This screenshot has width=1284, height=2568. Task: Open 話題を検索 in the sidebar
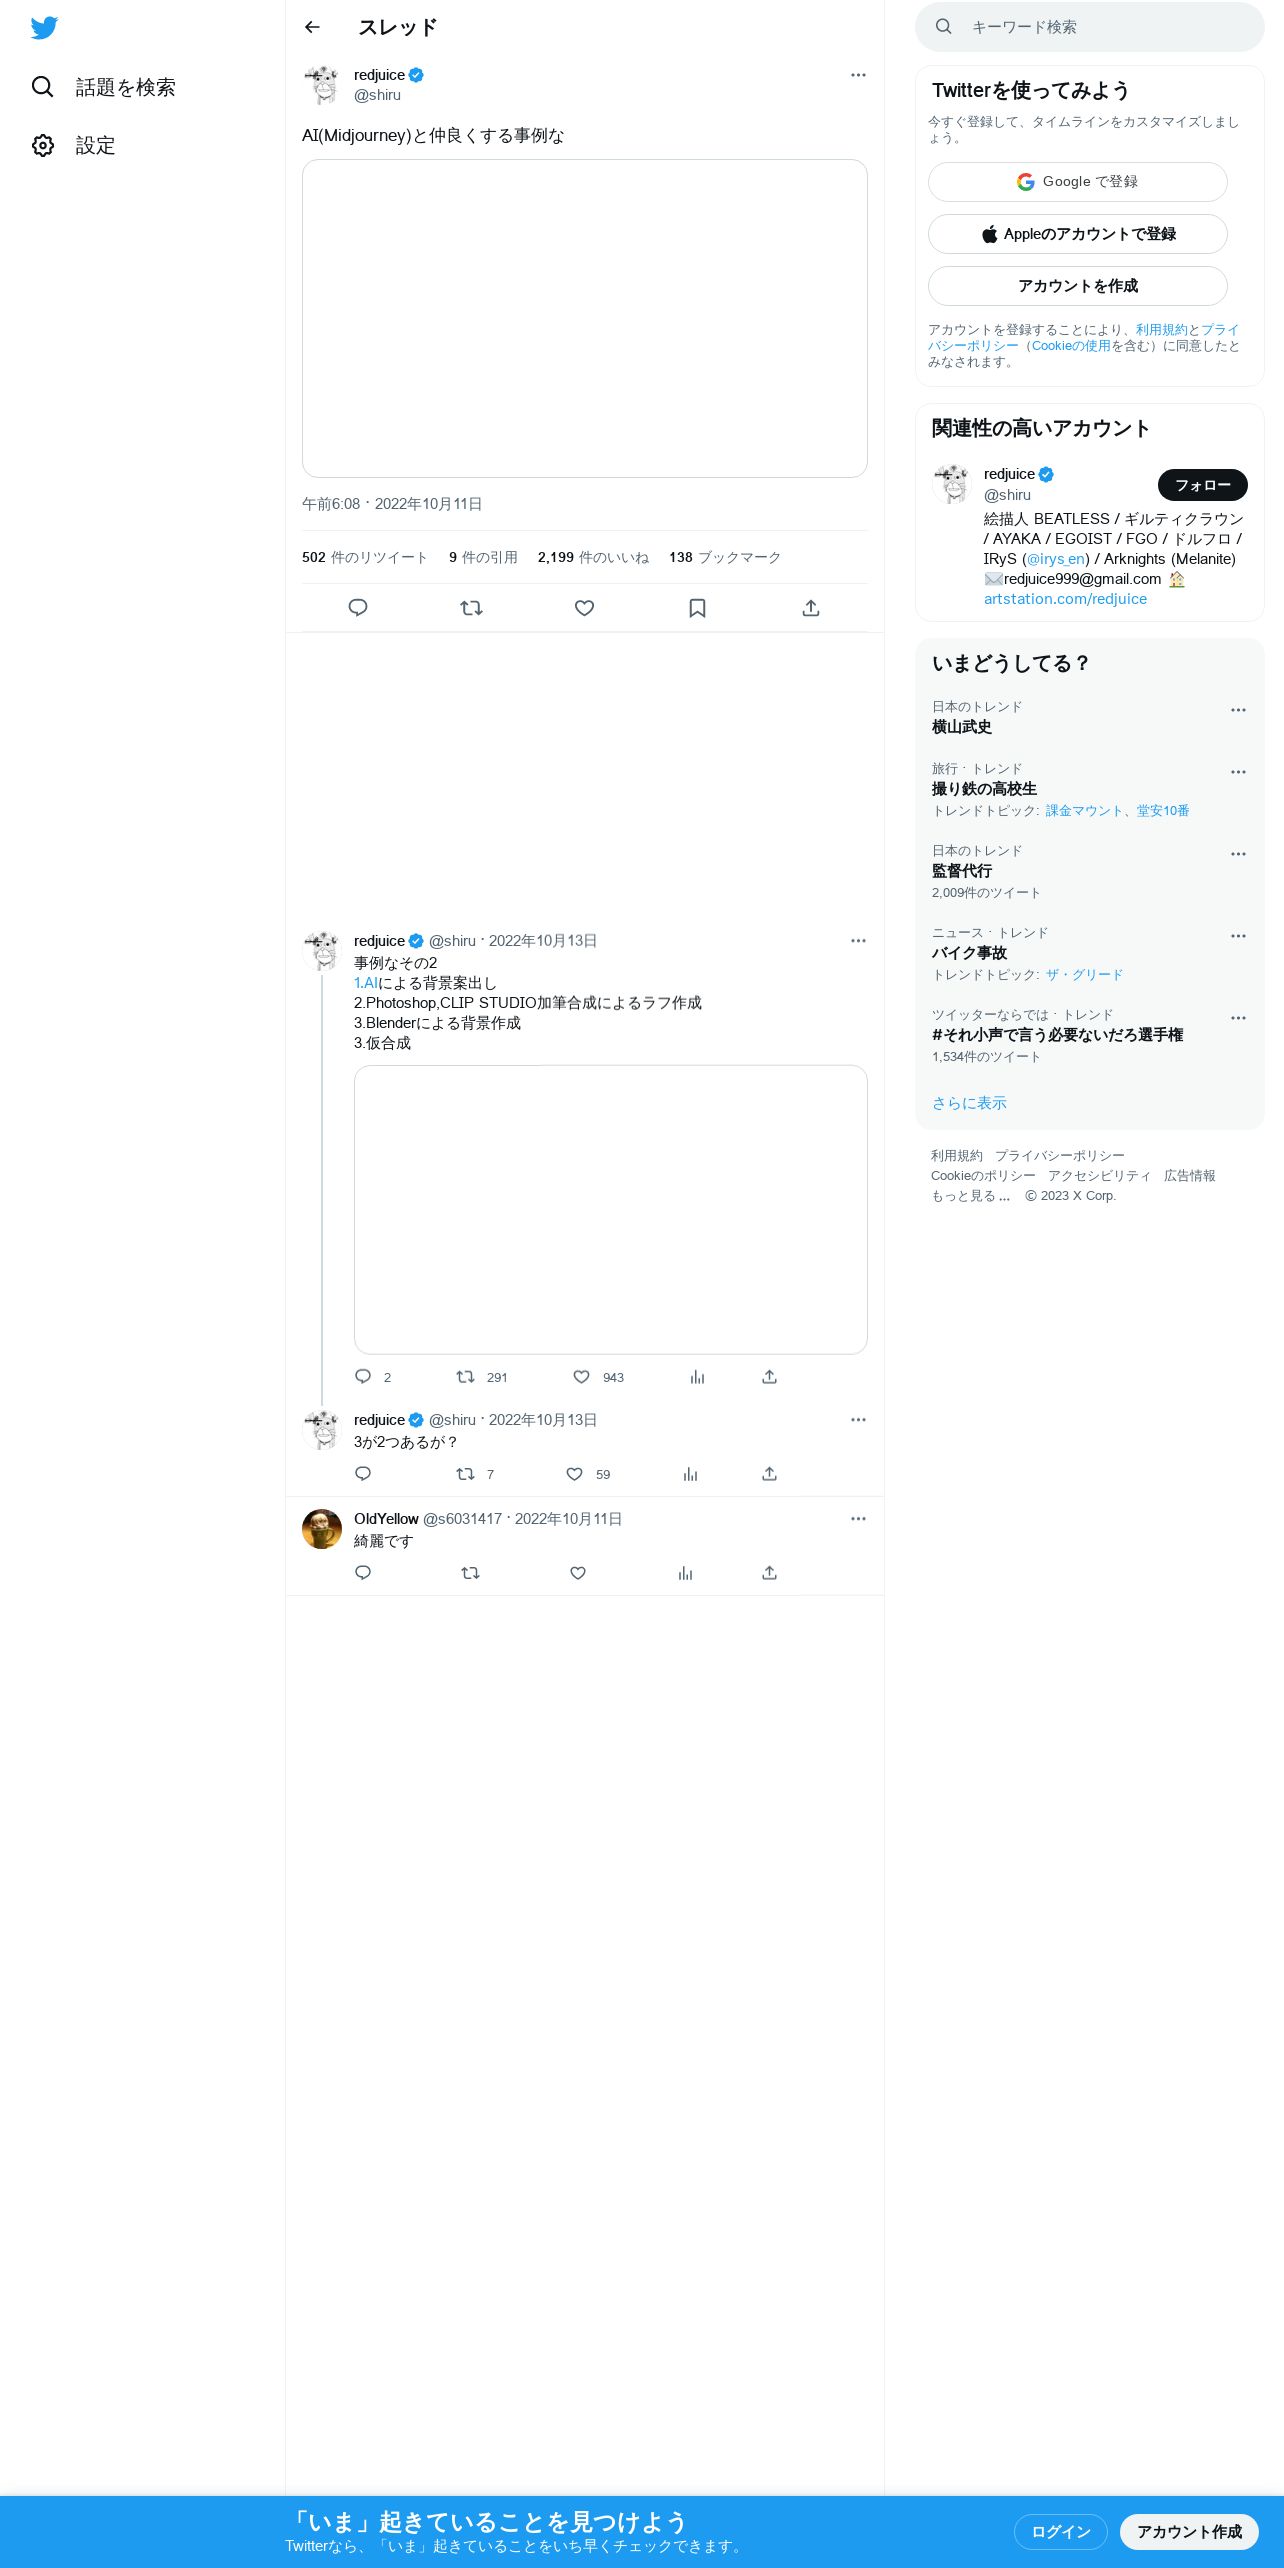pos(103,87)
